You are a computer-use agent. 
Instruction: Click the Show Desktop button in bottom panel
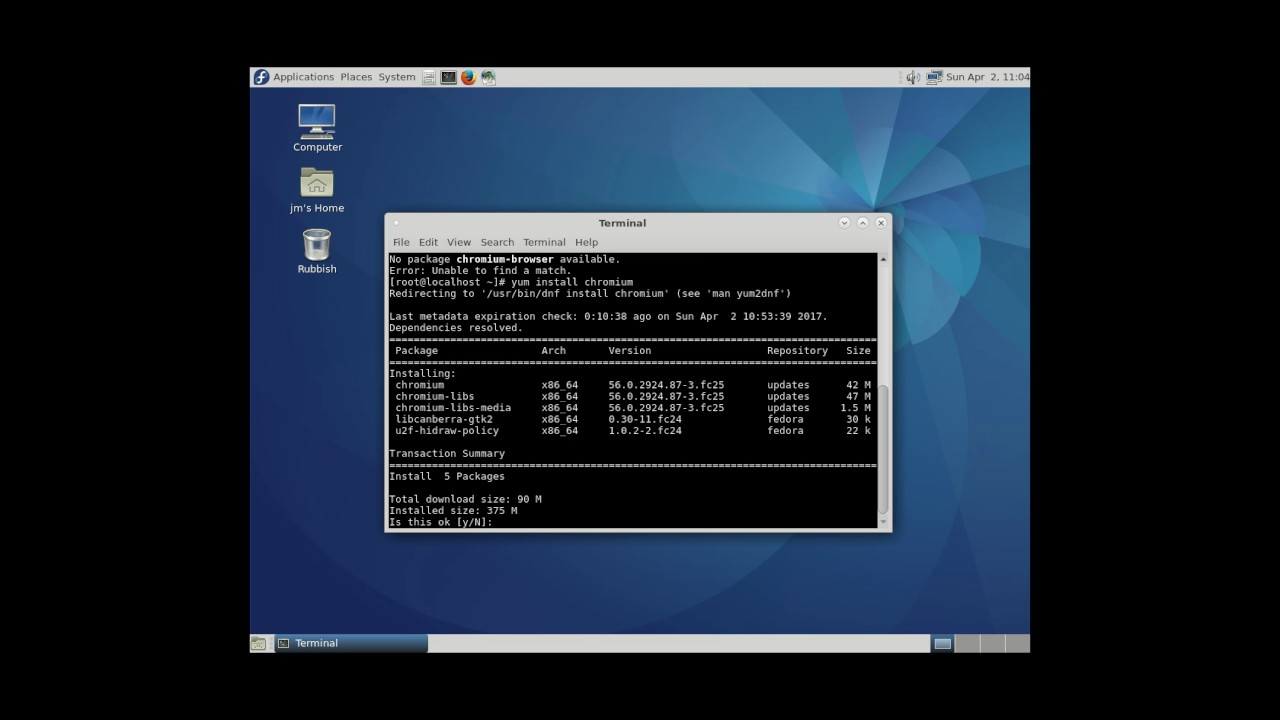click(x=259, y=643)
